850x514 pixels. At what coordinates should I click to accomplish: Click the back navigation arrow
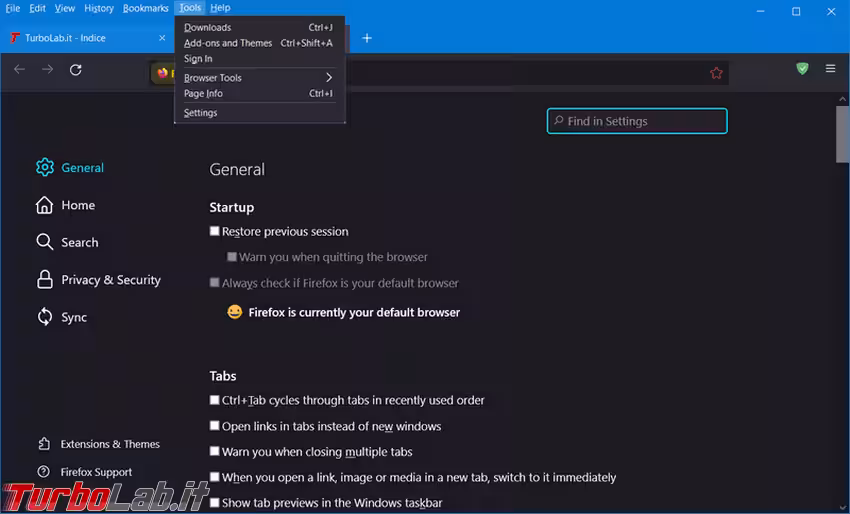pyautogui.click(x=19, y=70)
